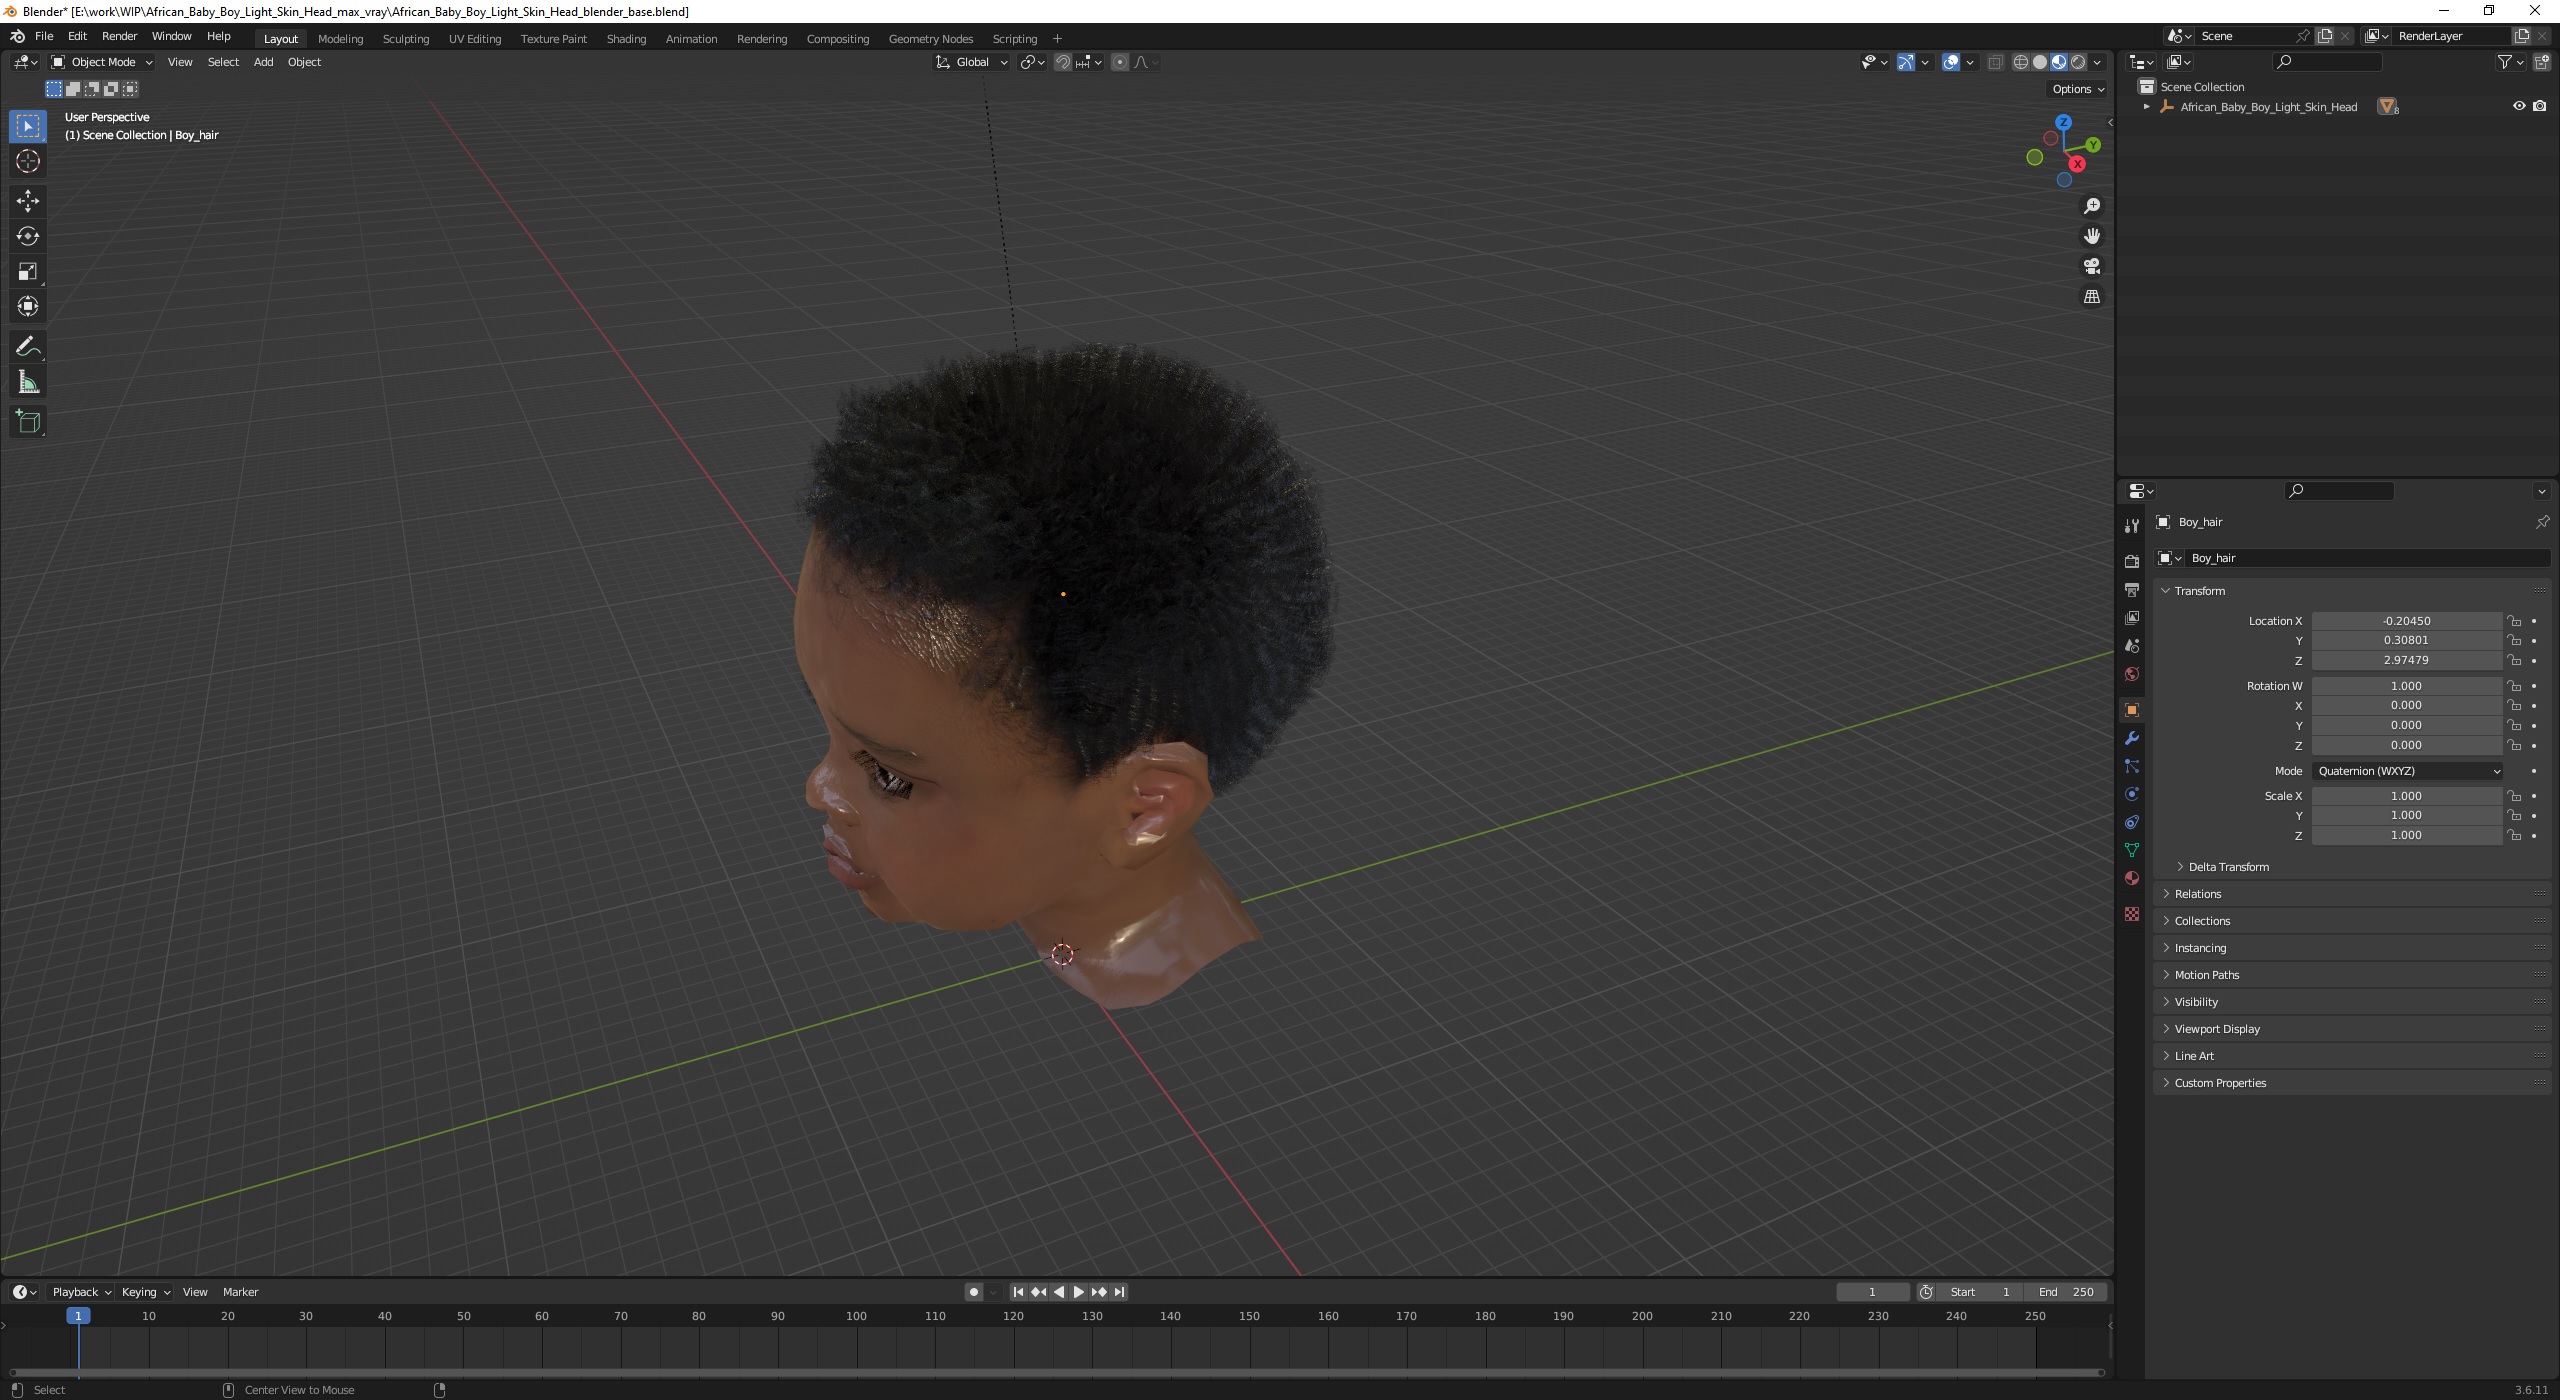The height and width of the screenshot is (1400, 2560).
Task: Switch viewport to Rendered shading
Action: pyautogui.click(x=2078, y=62)
